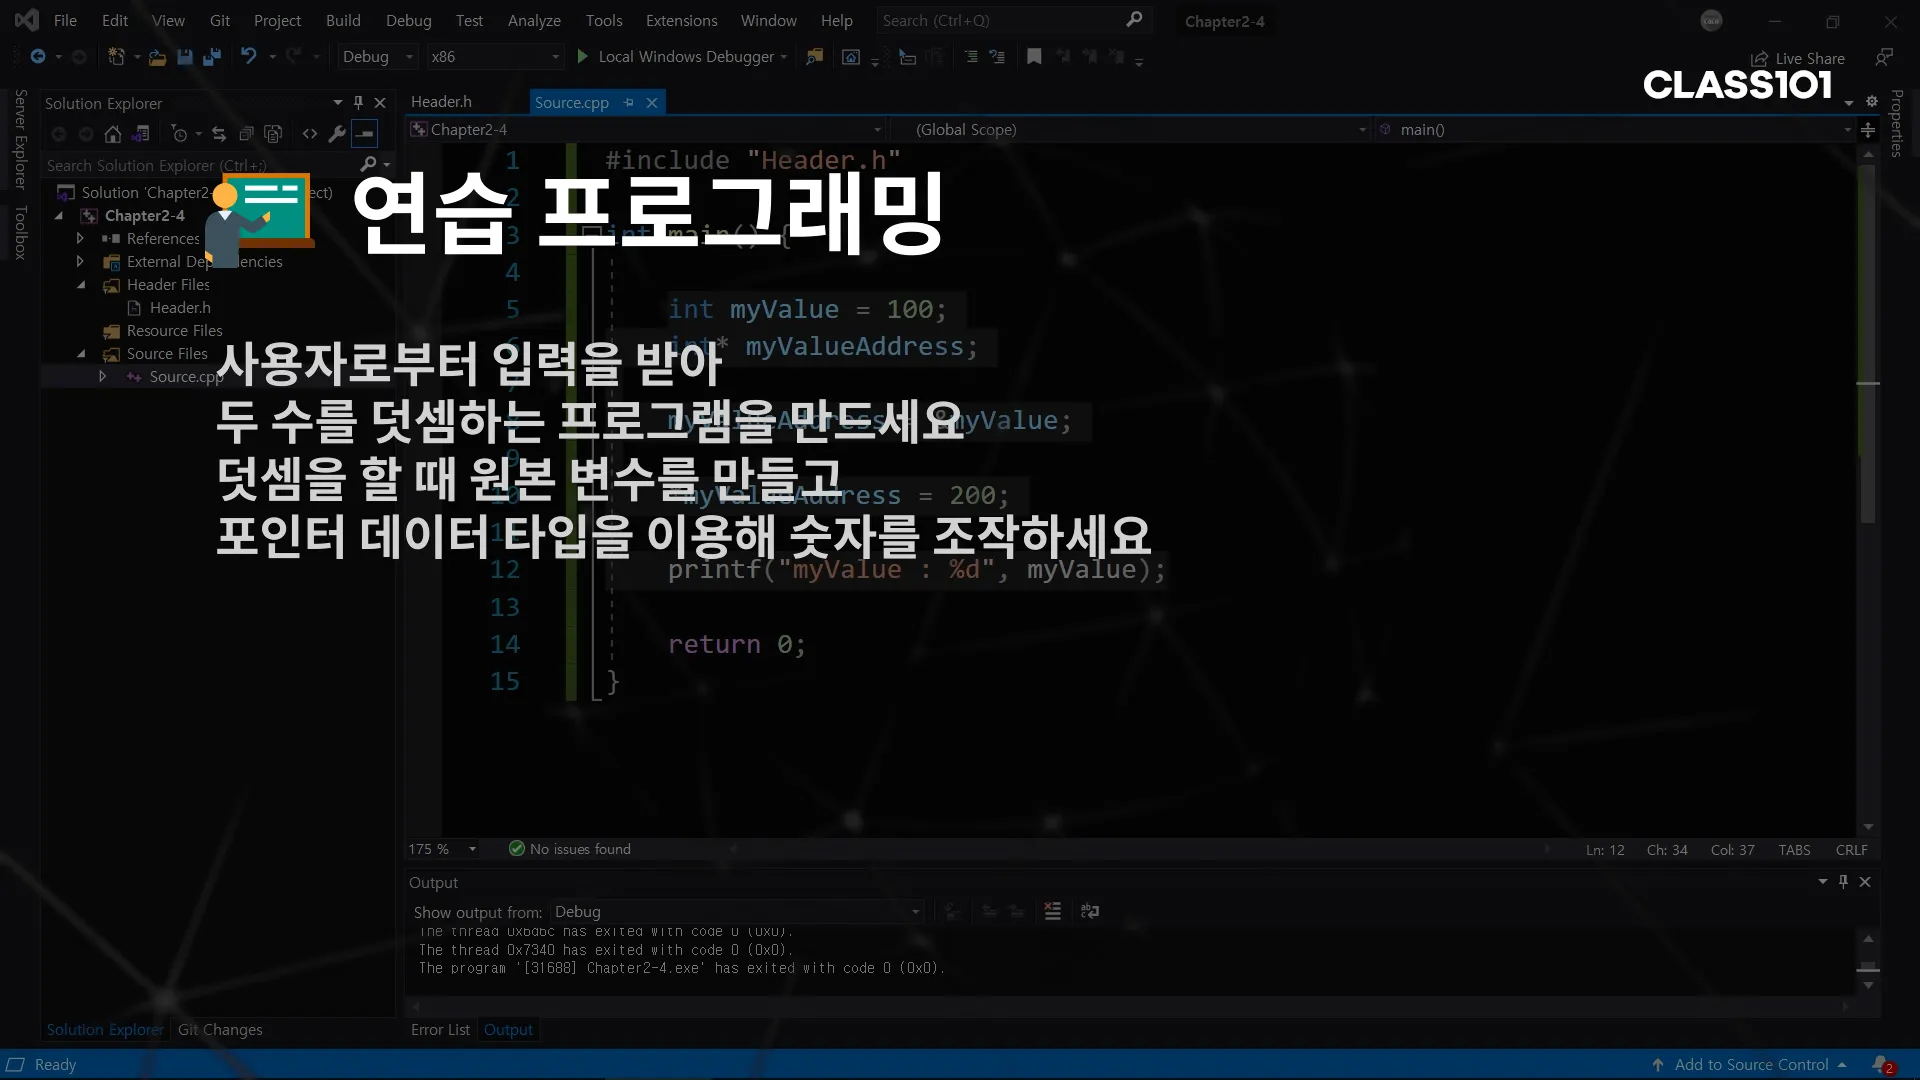
Task: Toggle pin on Source.cpp tab
Action: [x=629, y=102]
